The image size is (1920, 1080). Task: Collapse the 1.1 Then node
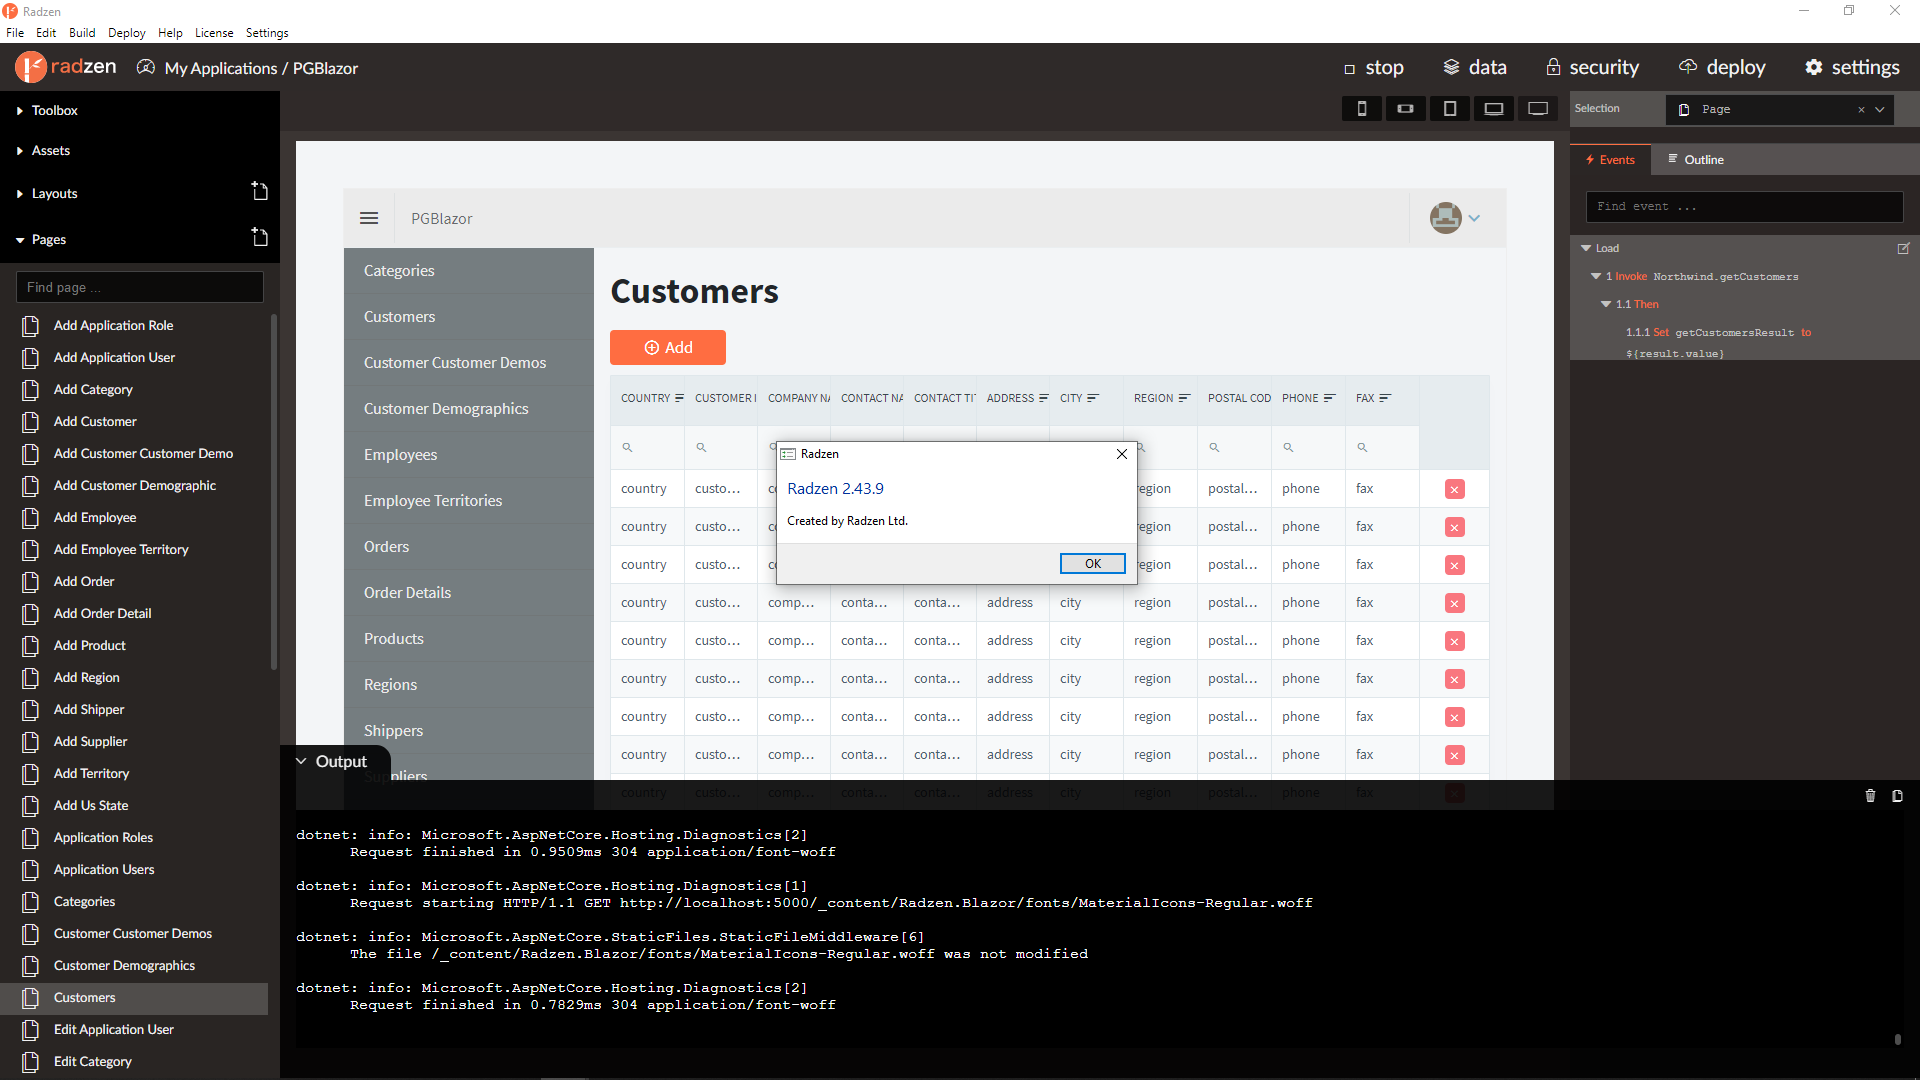pos(1606,304)
